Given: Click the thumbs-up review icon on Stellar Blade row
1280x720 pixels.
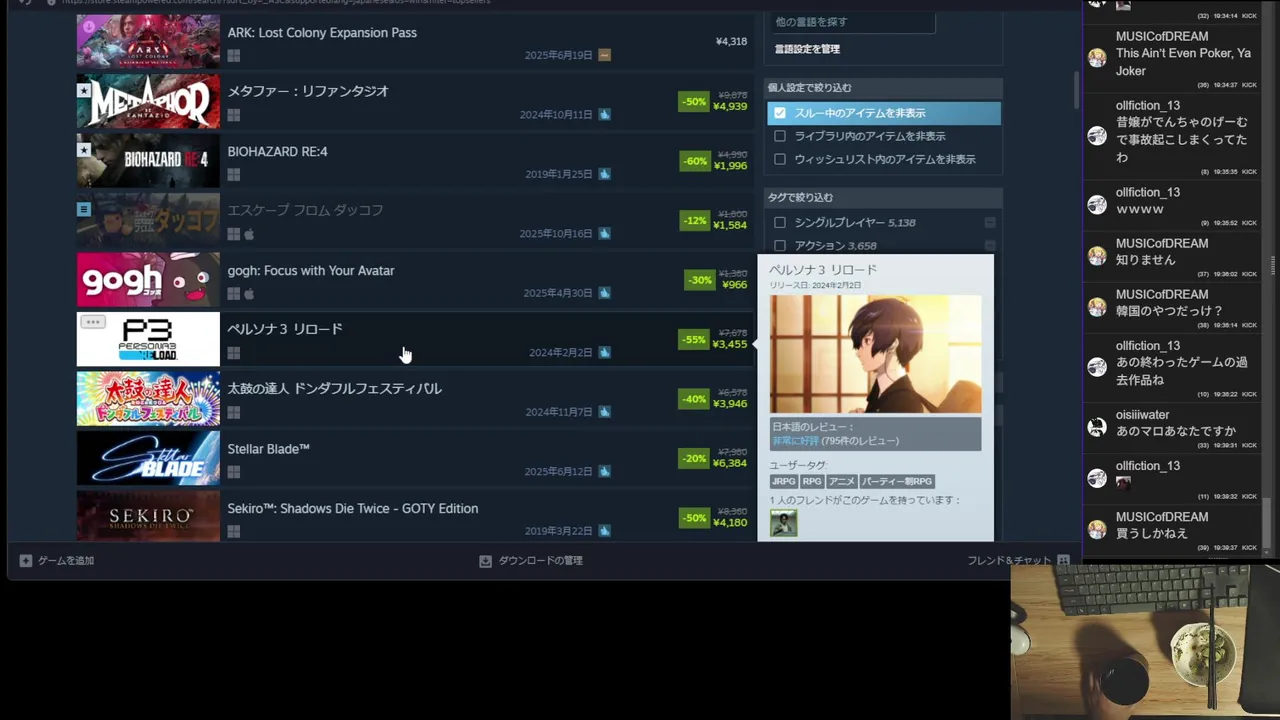Looking at the screenshot, I should tap(604, 471).
